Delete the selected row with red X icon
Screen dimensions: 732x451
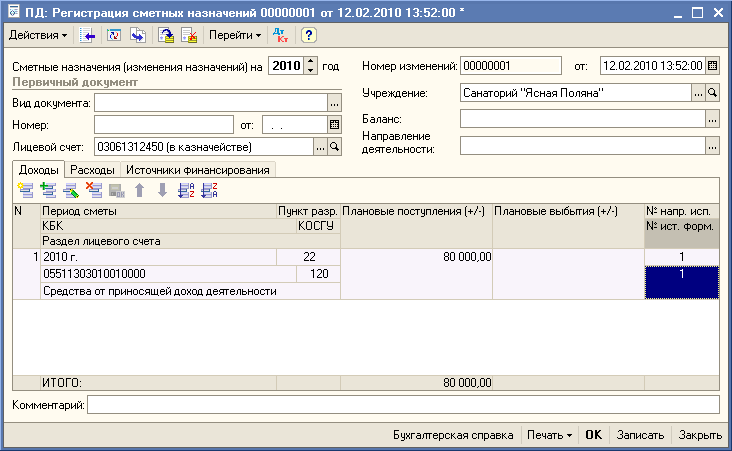(94, 189)
